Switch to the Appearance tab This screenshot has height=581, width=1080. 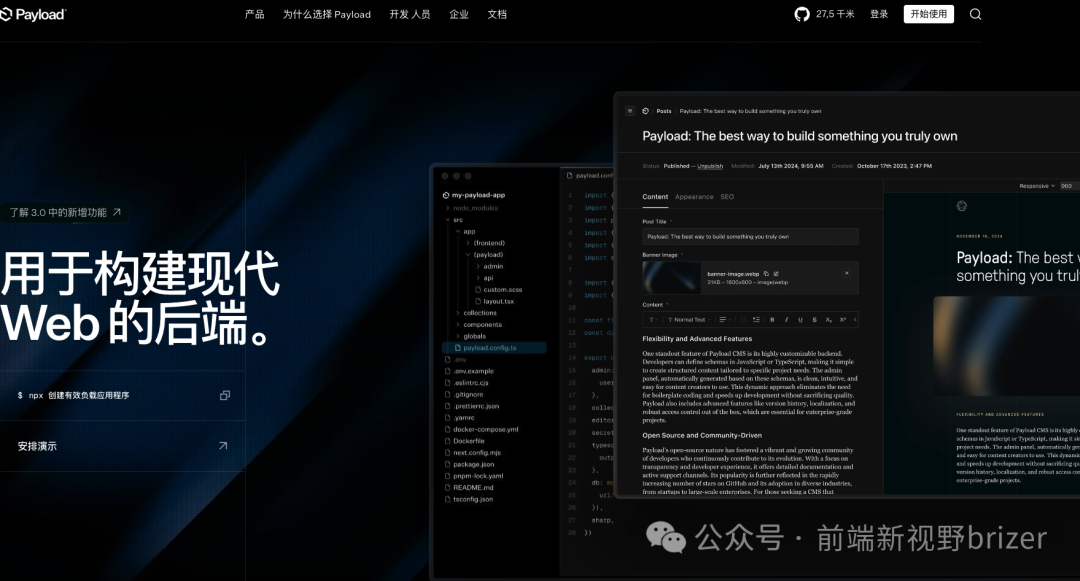(x=694, y=197)
